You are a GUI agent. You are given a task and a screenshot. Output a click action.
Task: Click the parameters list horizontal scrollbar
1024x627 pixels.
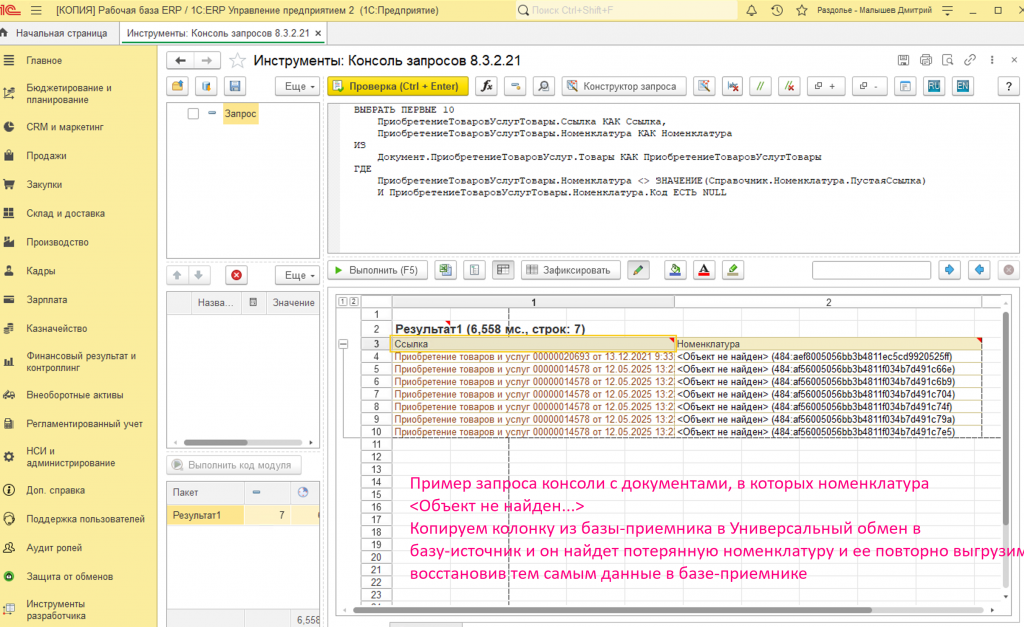[x=216, y=442]
